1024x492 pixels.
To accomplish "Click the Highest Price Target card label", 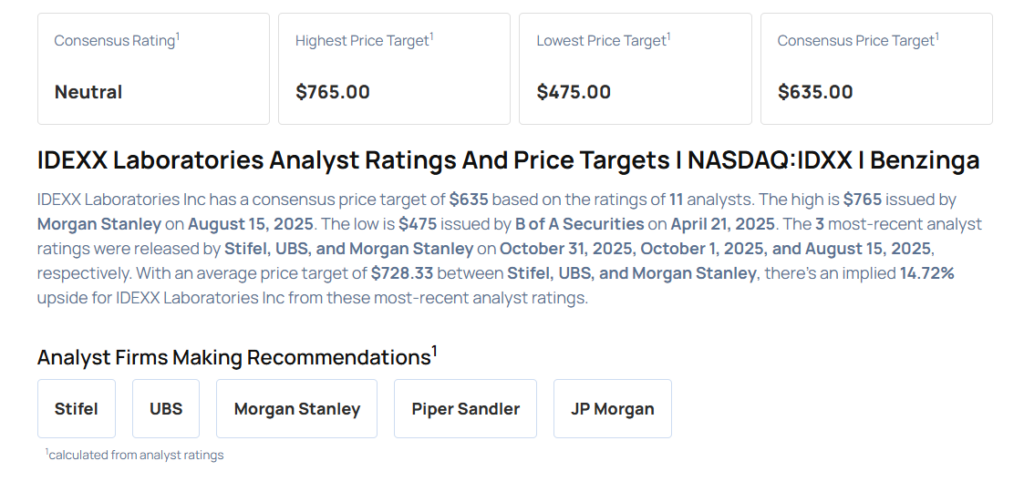I will [x=363, y=41].
